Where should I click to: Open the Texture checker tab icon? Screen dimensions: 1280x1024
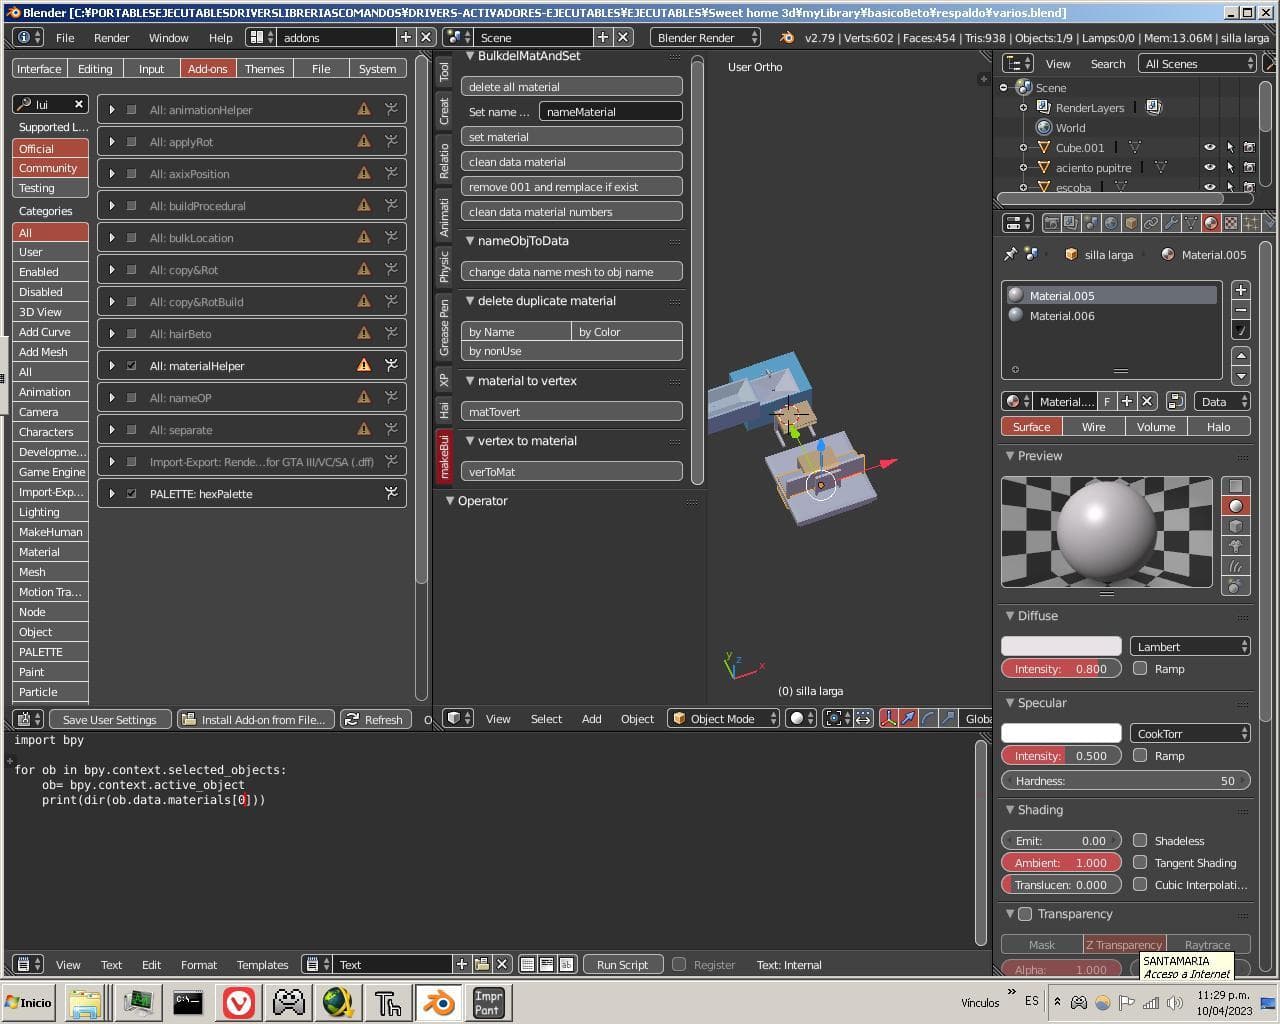1231,223
